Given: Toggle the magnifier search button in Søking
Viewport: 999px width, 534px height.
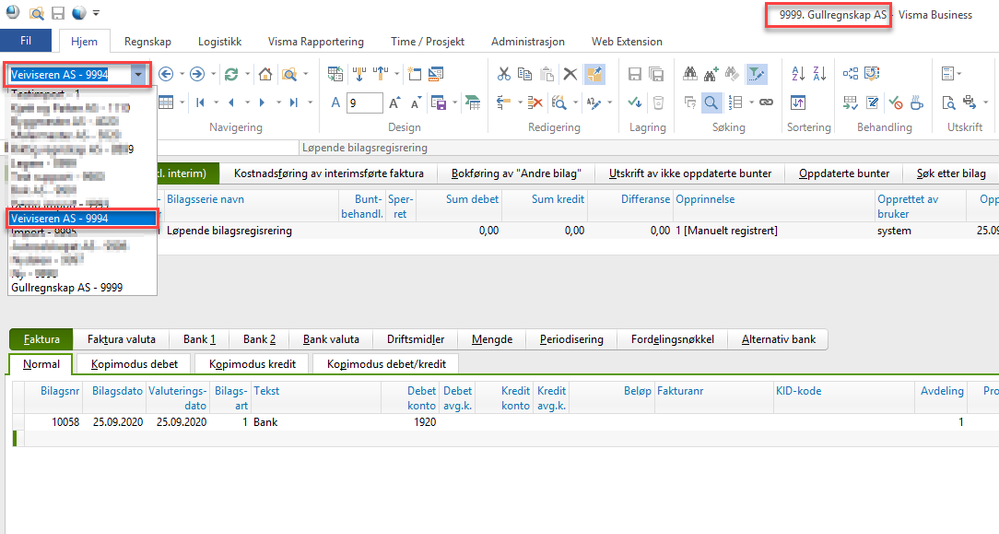Looking at the screenshot, I should (x=710, y=102).
